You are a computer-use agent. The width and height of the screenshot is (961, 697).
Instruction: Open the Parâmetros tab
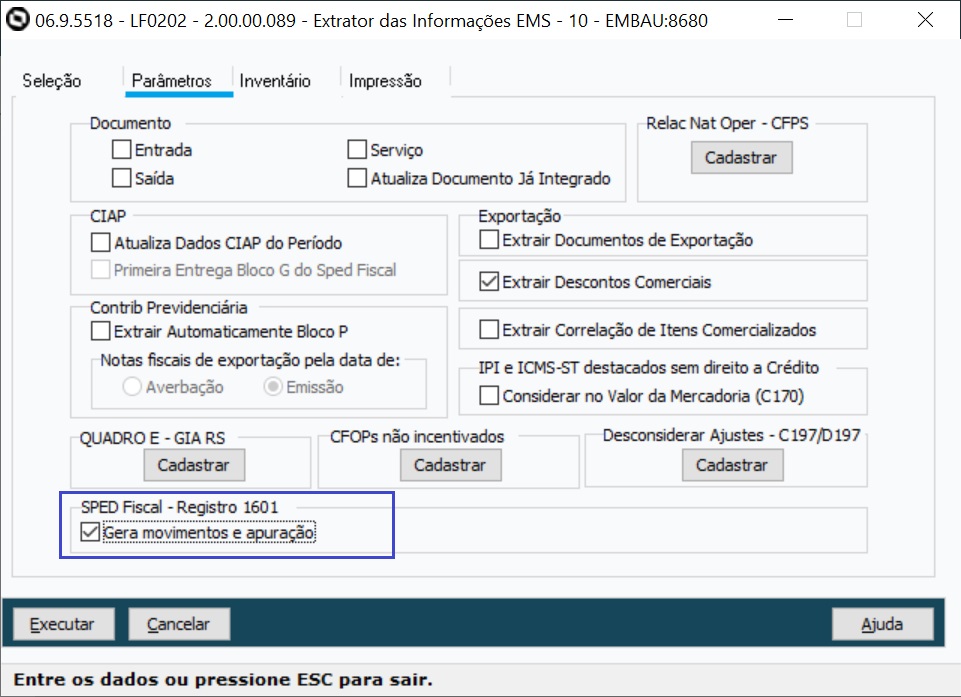172,81
